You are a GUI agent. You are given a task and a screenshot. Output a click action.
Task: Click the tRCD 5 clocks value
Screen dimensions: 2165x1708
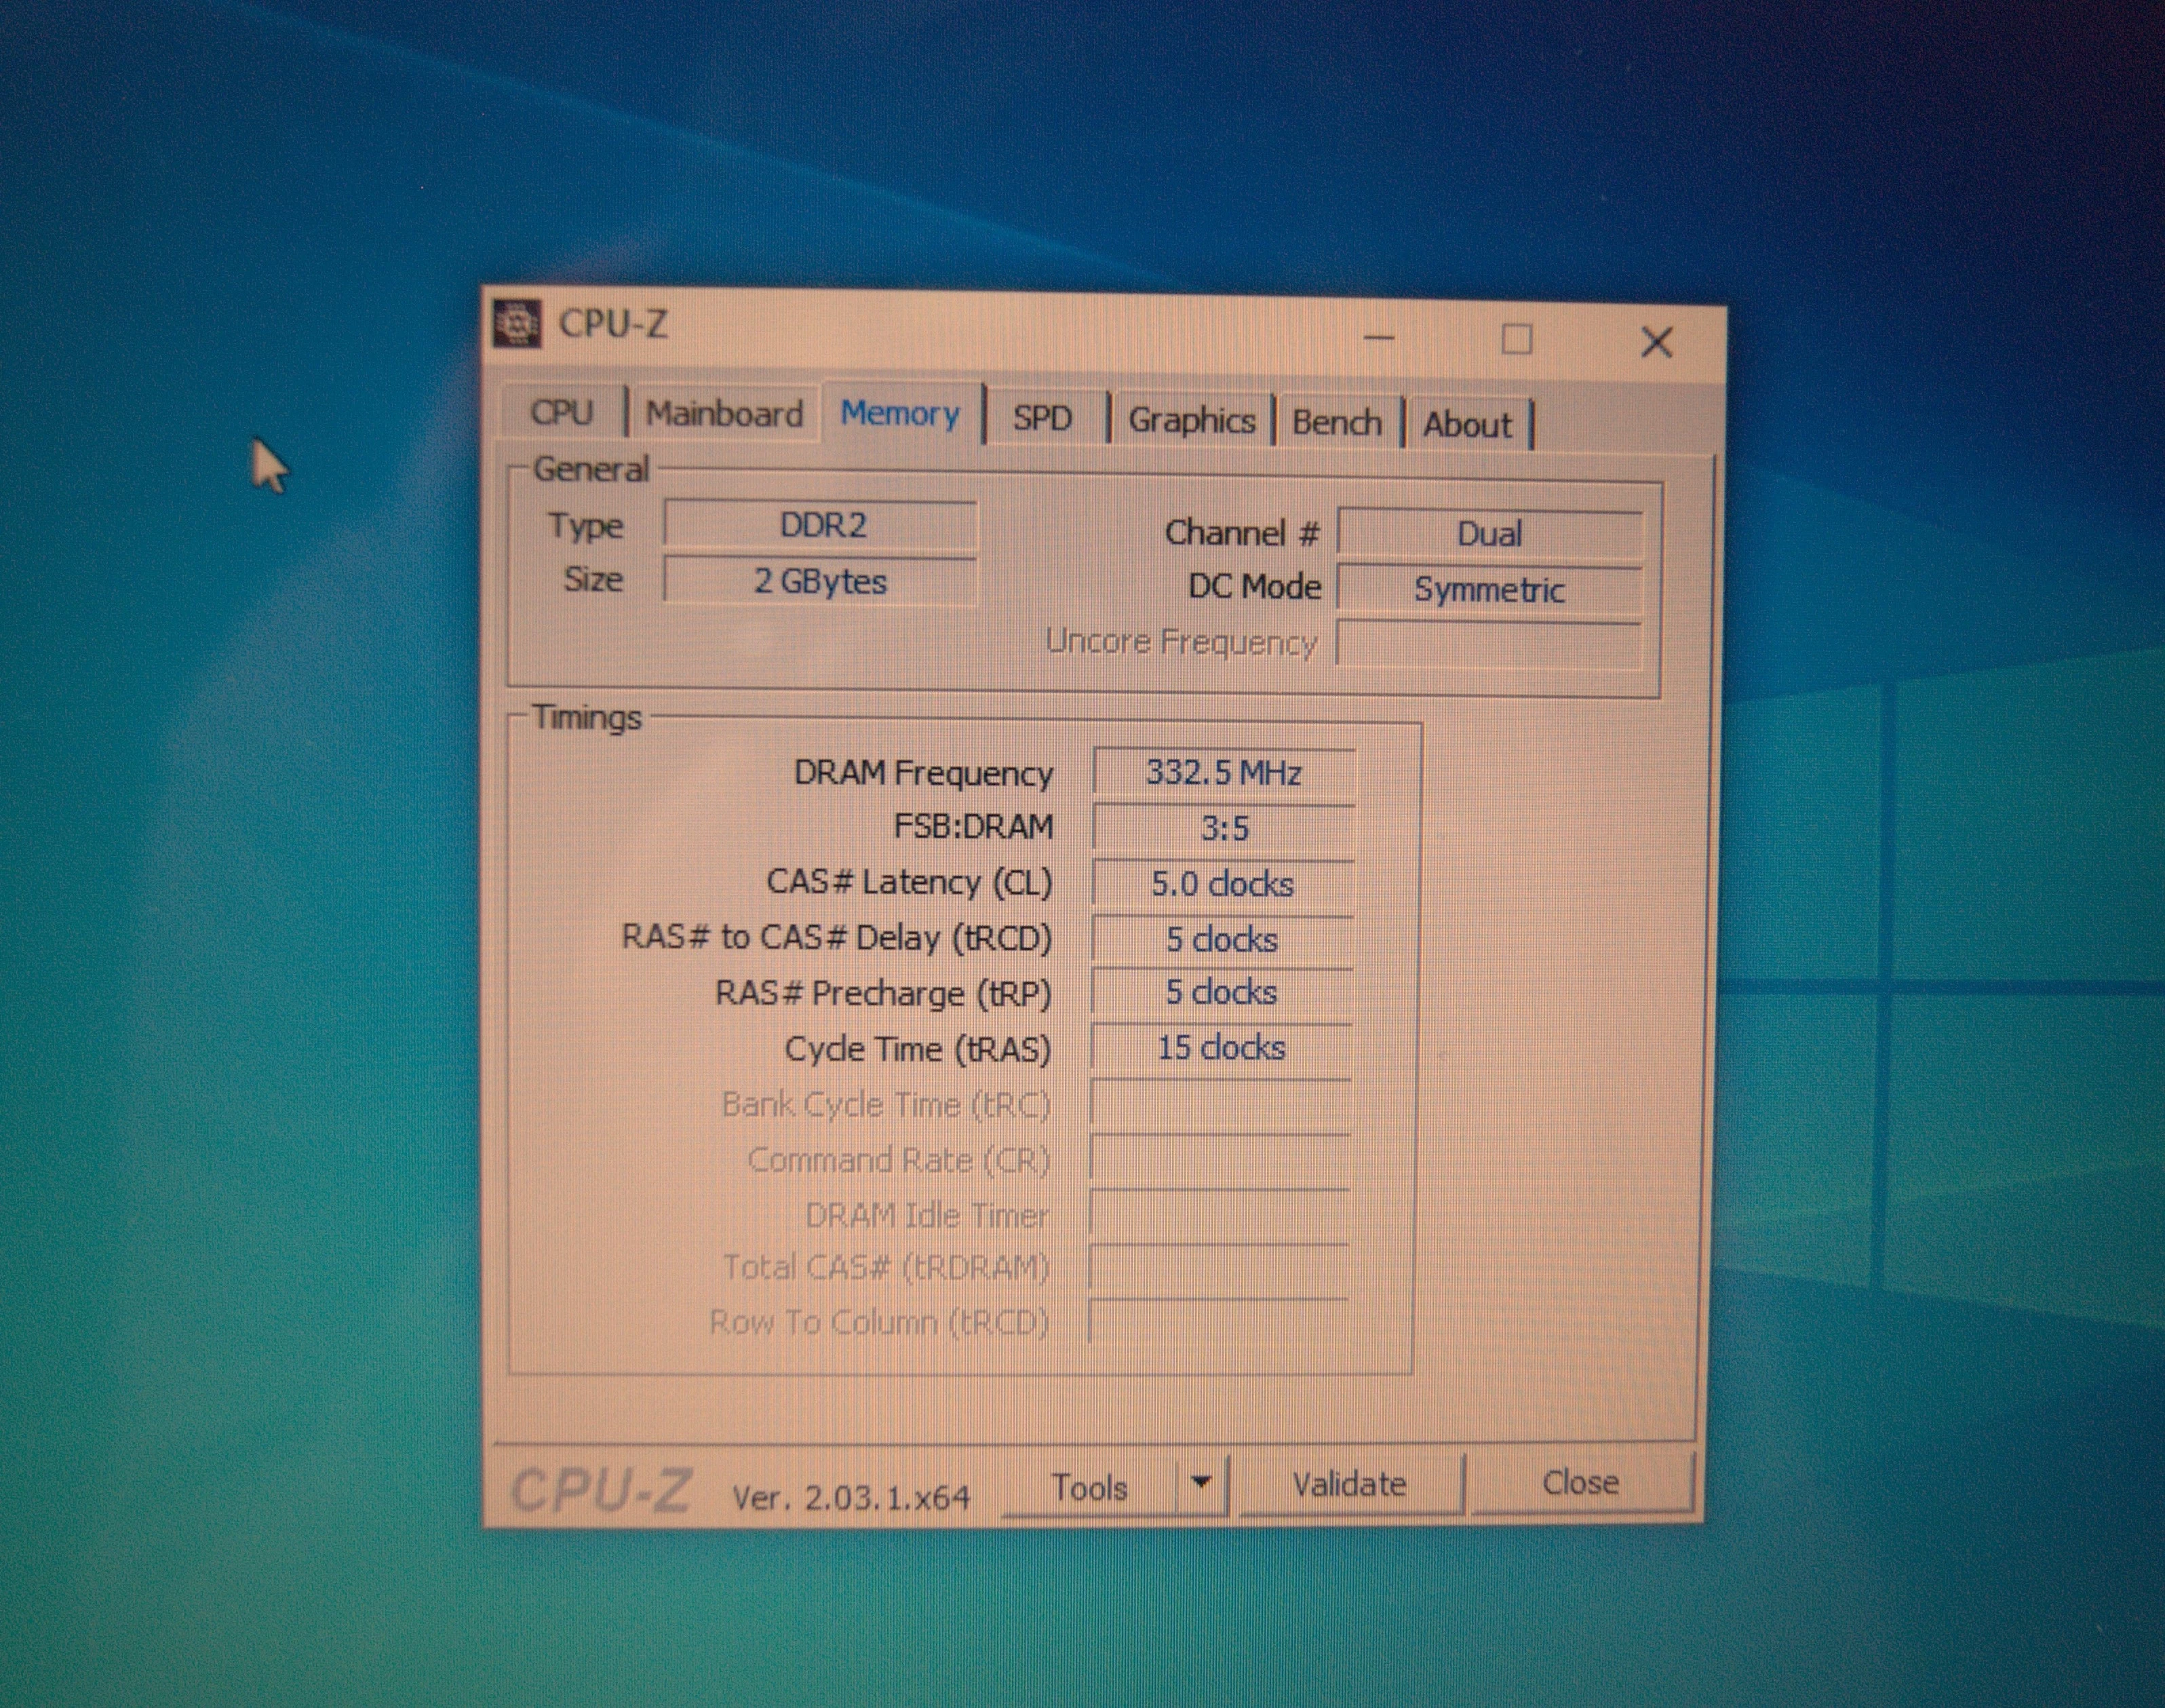click(1222, 940)
